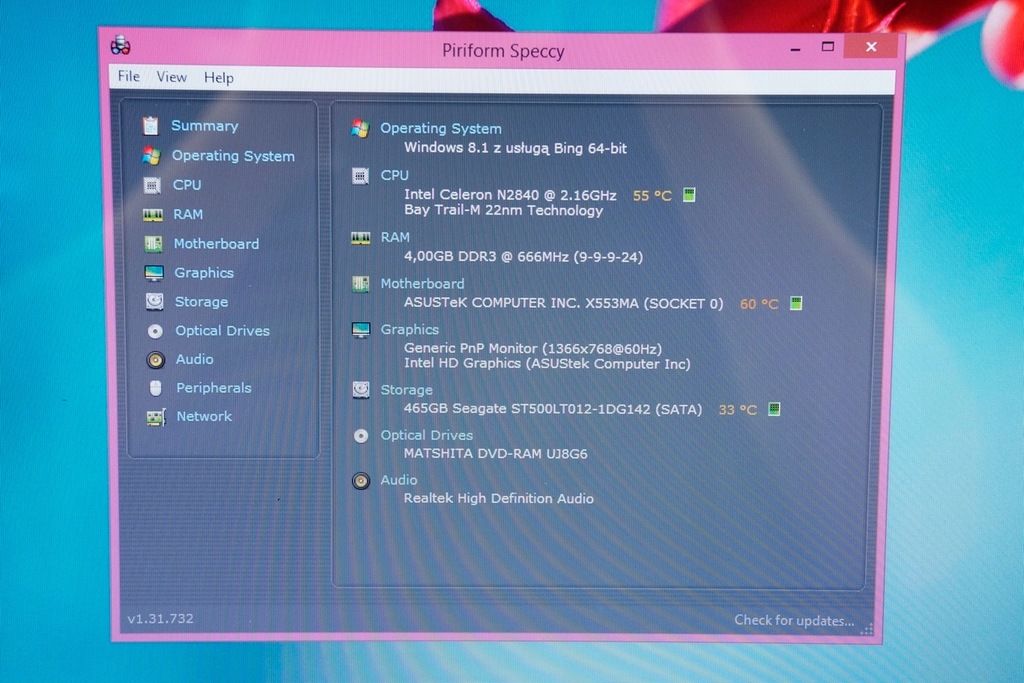
Task: Click the green temperature indicator next to 60 °C
Action: [x=796, y=303]
